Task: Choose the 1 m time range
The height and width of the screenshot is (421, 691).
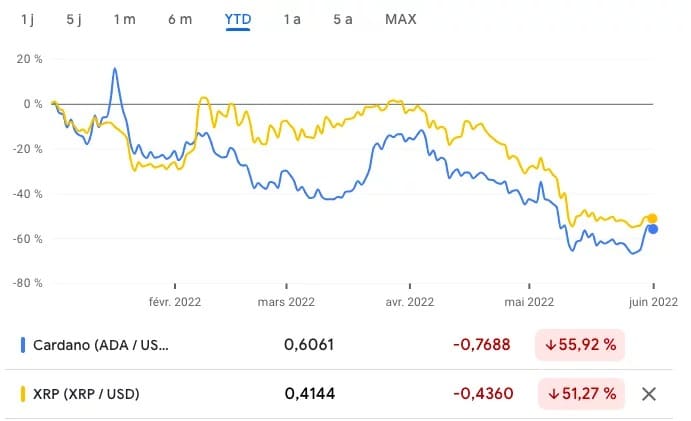Action: tap(125, 19)
